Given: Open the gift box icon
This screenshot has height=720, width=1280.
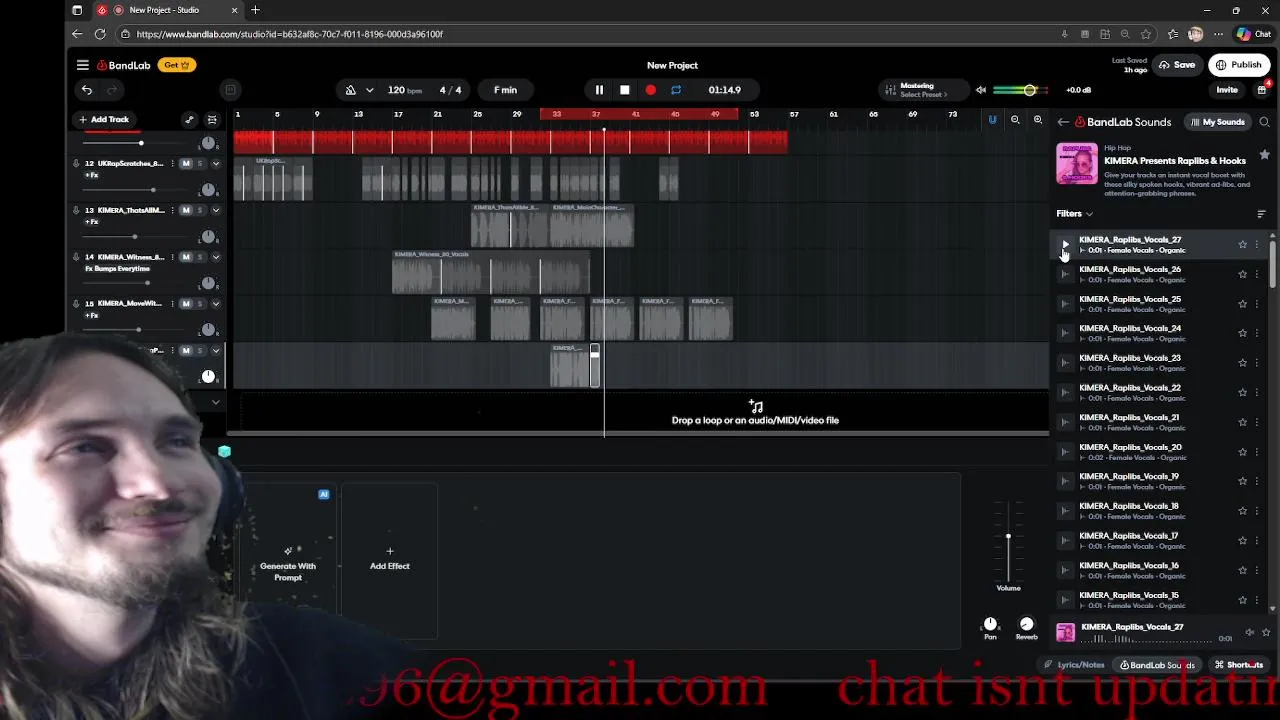Looking at the screenshot, I should (x=1262, y=90).
